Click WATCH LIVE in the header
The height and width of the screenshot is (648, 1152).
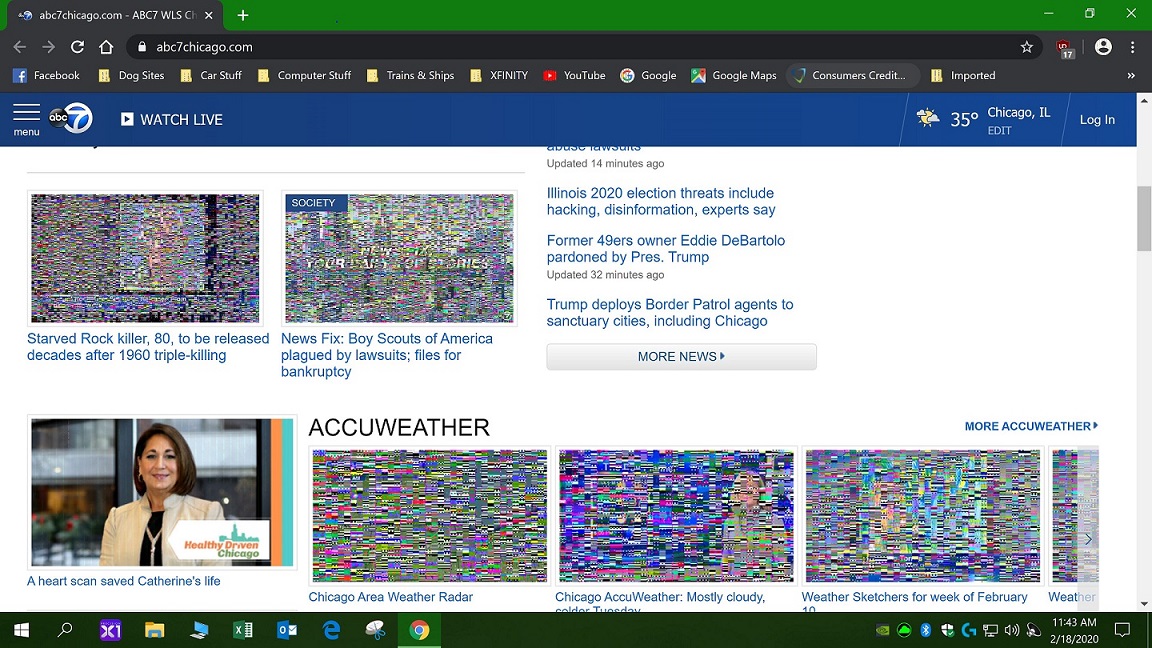tap(171, 119)
